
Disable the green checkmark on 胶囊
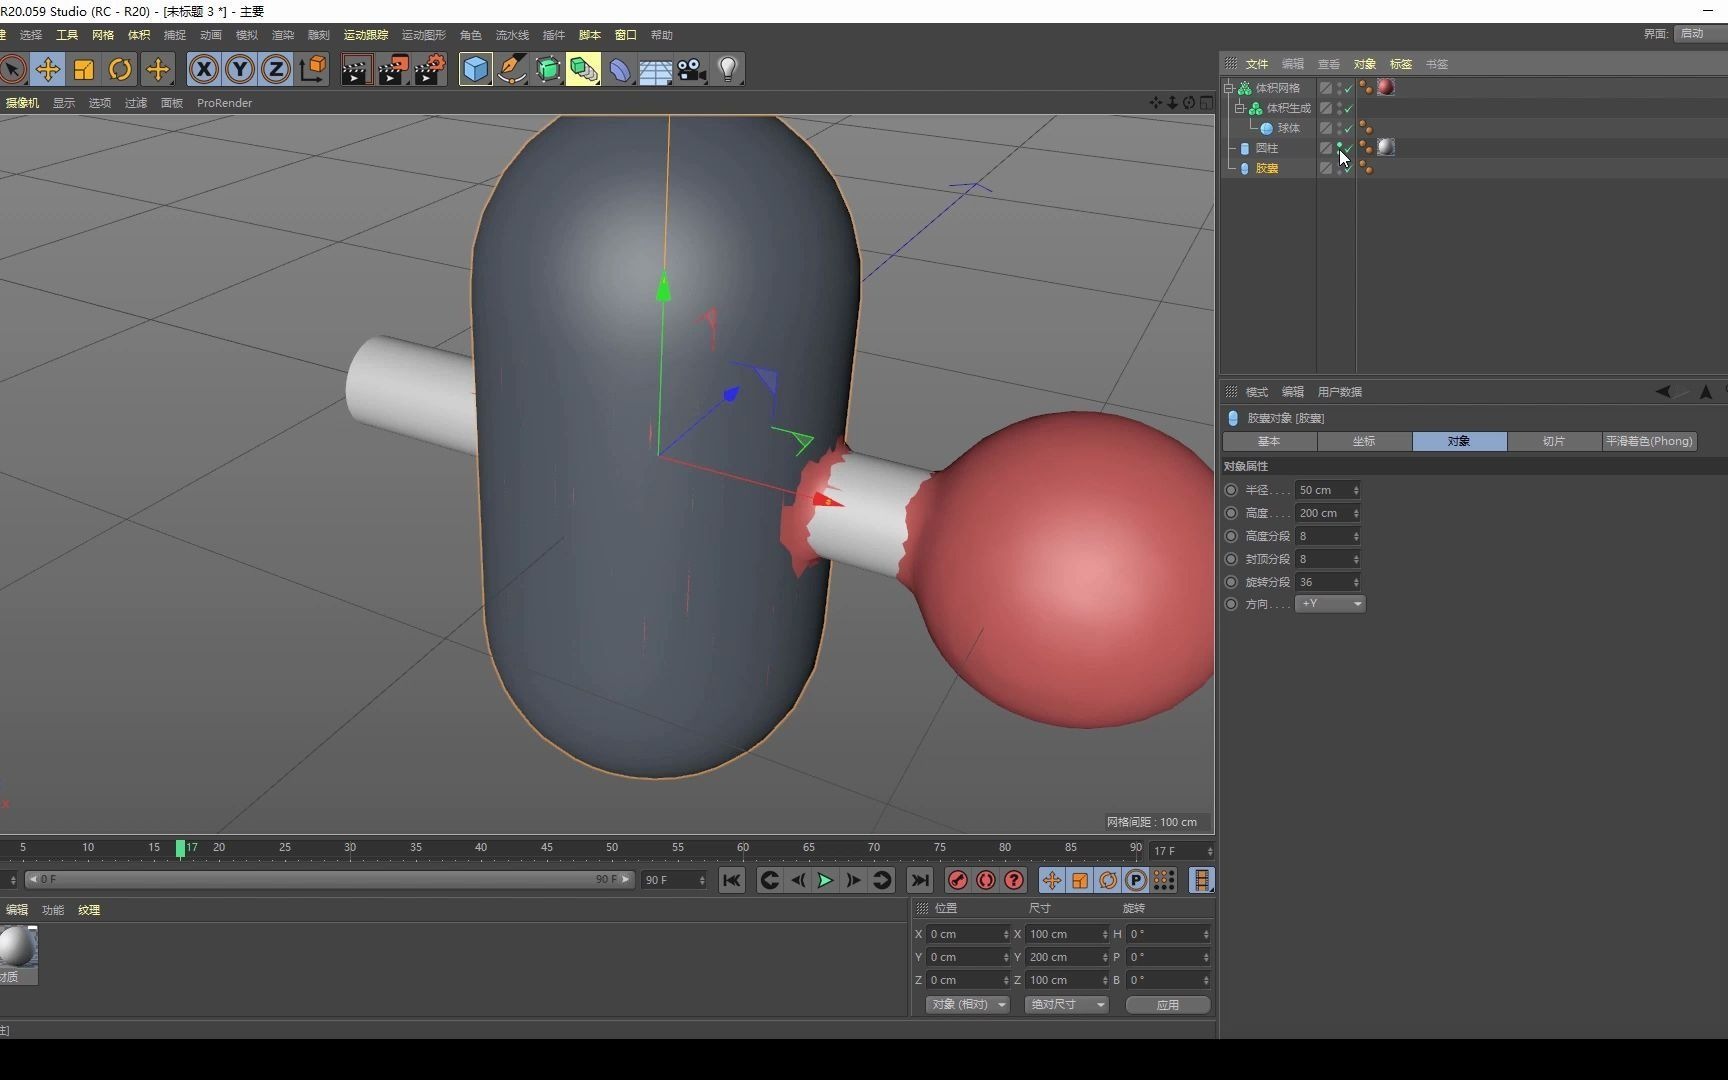click(1348, 168)
